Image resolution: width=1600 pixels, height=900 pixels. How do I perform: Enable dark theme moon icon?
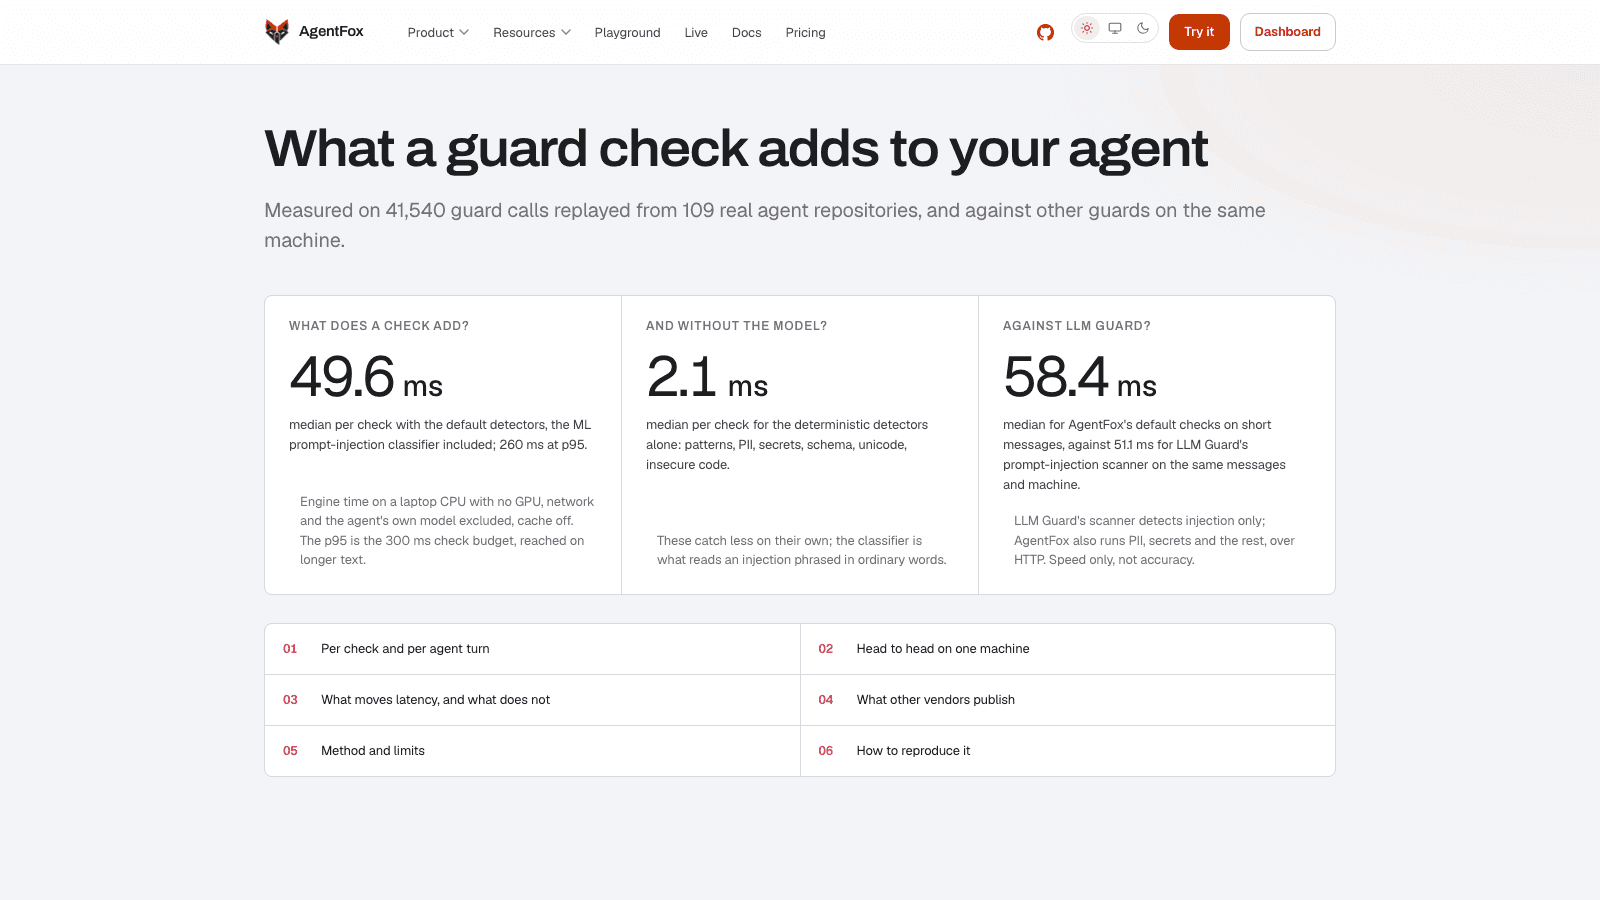[x=1143, y=28]
